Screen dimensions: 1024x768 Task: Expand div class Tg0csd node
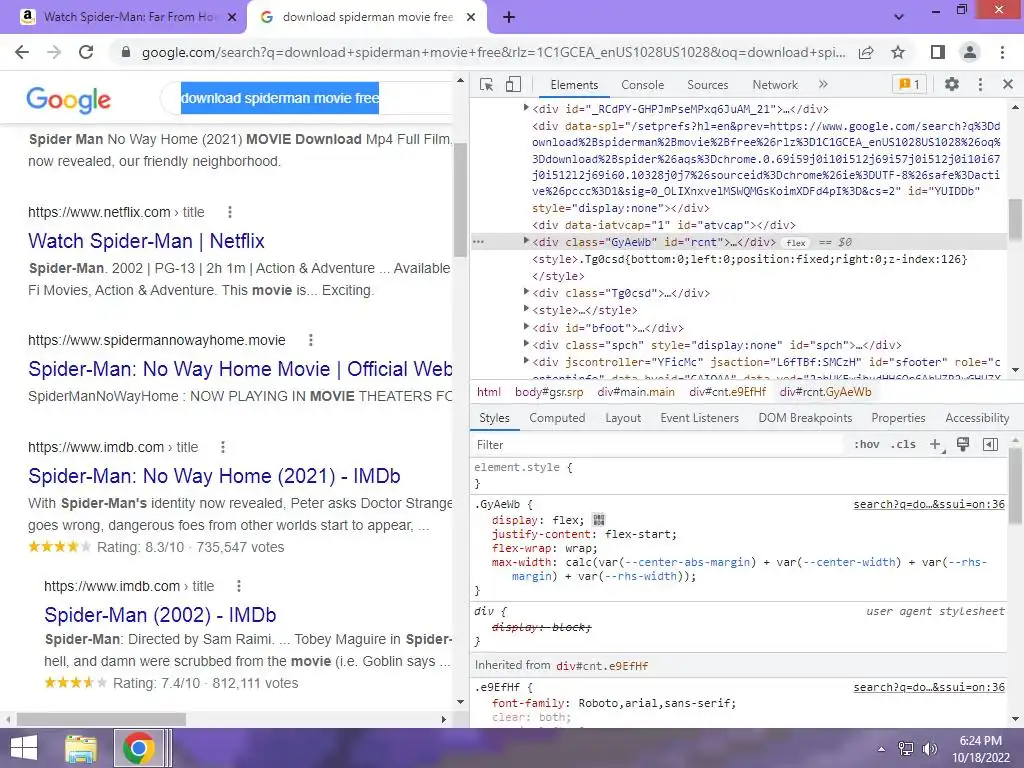(x=526, y=293)
